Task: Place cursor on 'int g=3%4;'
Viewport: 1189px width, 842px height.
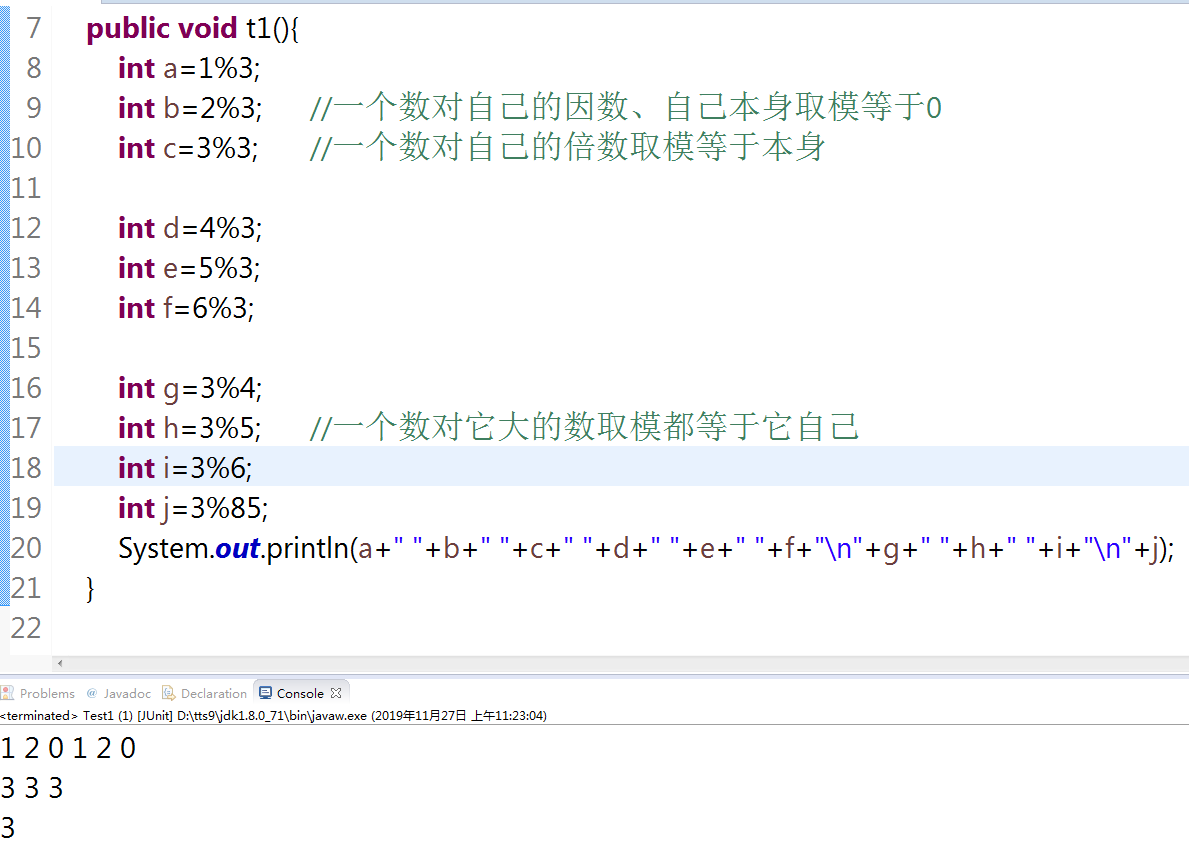Action: [x=190, y=388]
